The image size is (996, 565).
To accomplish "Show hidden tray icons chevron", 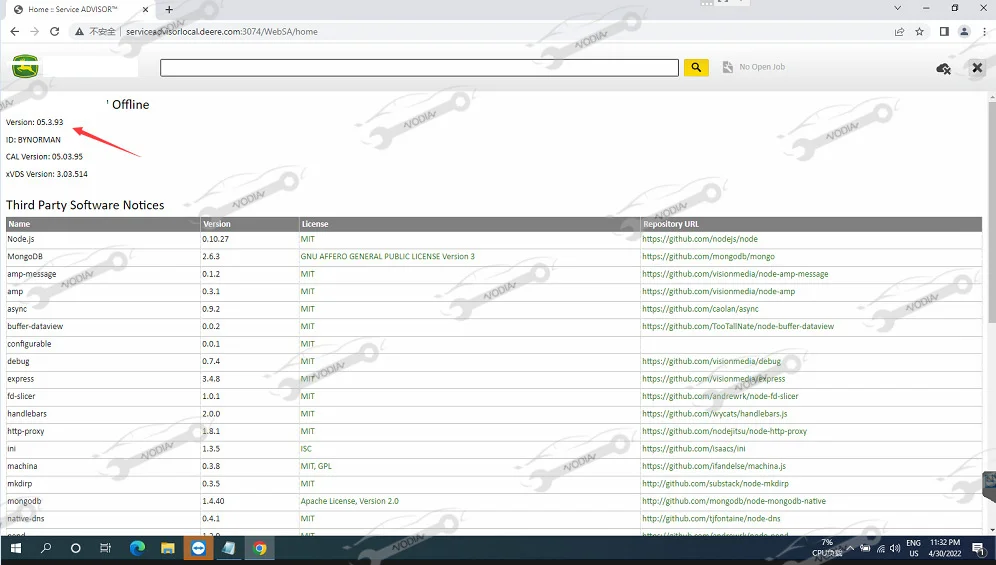I will tap(850, 548).
